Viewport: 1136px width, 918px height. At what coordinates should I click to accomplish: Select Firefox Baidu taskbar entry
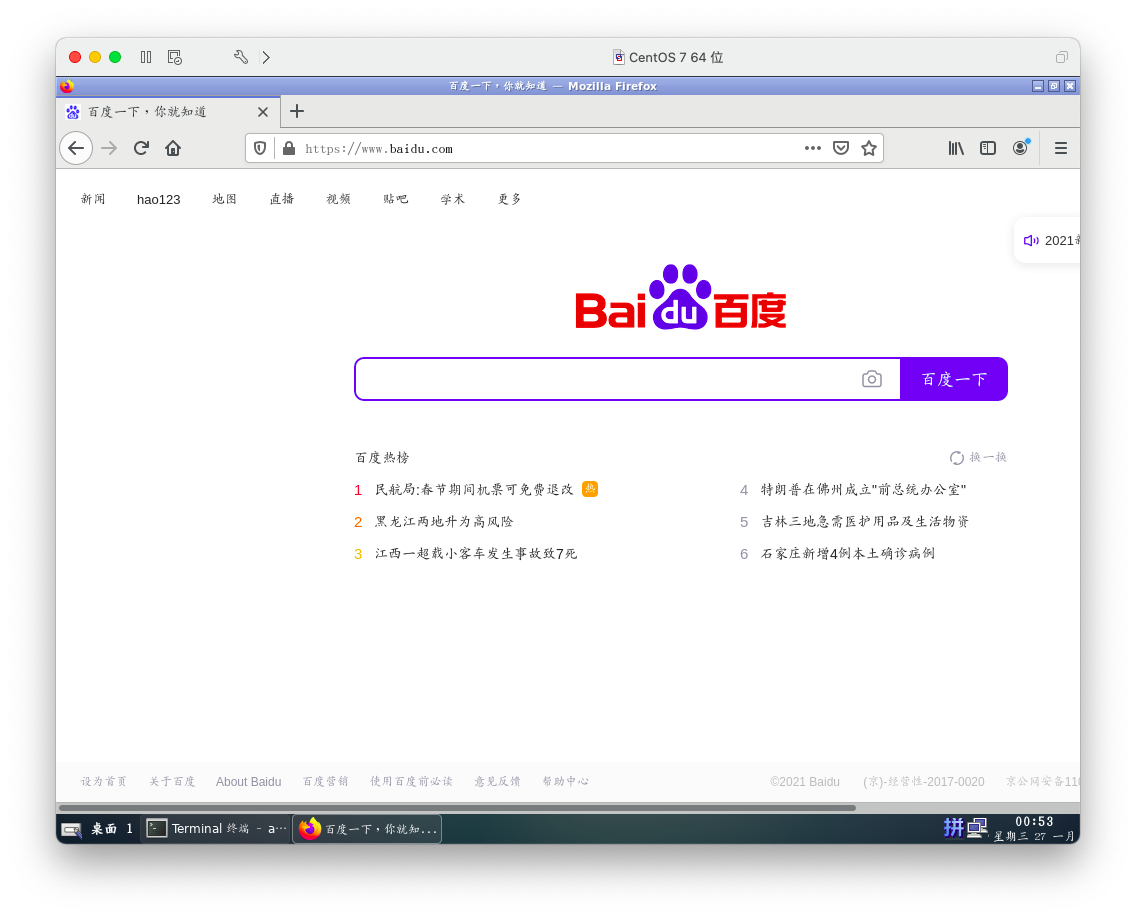[368, 829]
